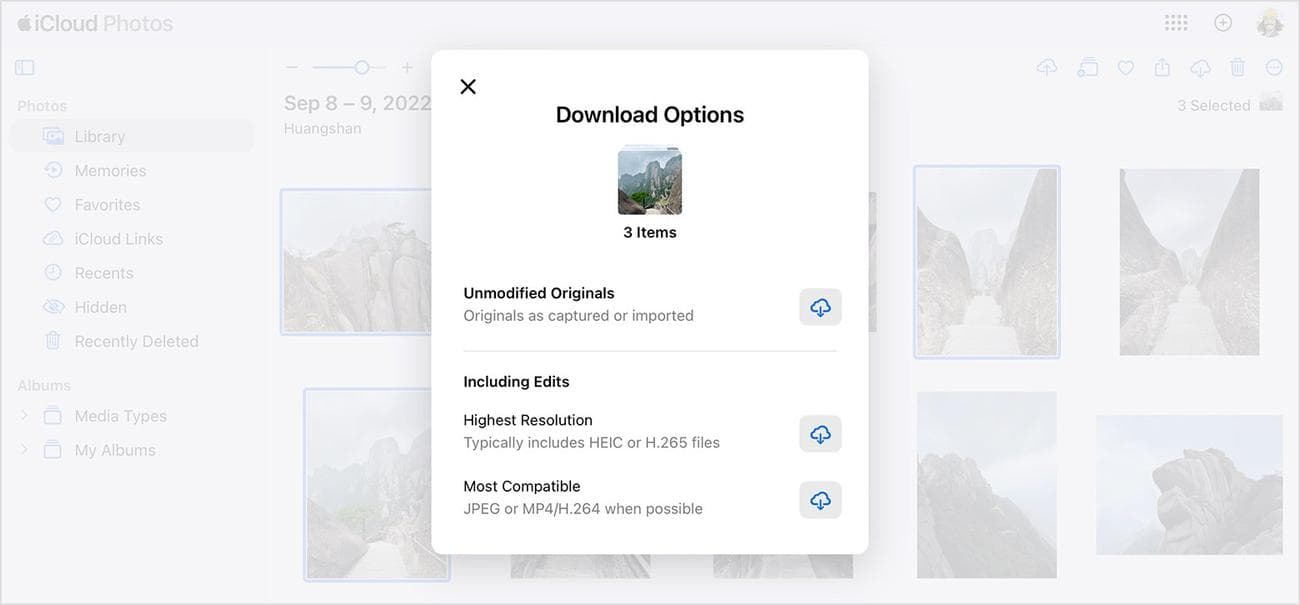The image size is (1300, 605).
Task: Close the Download Options dialog
Action: (x=468, y=87)
